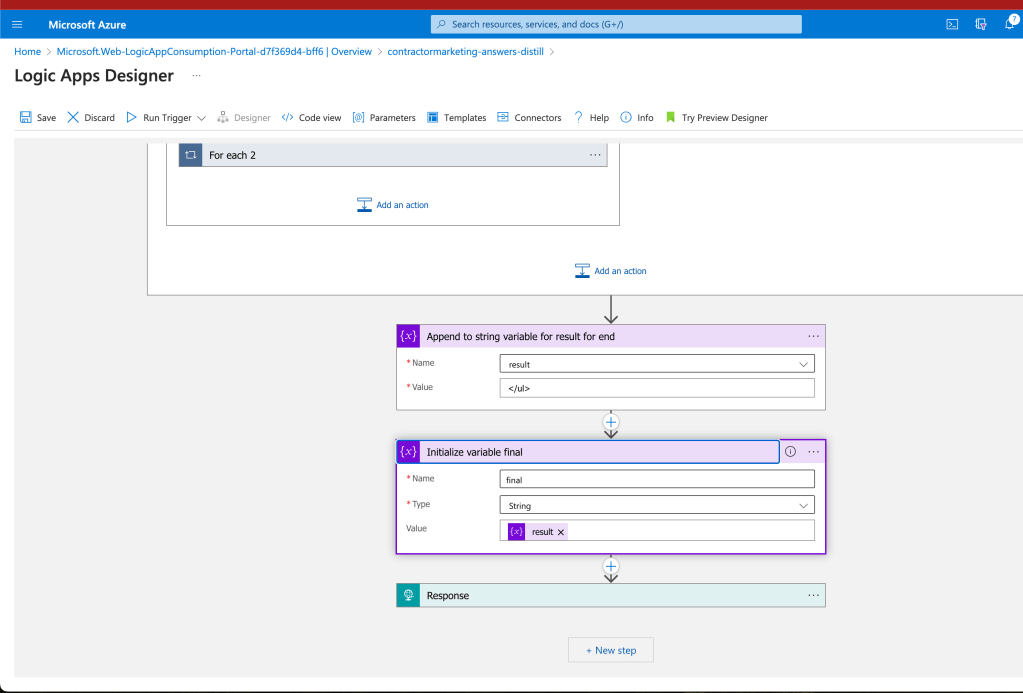Show info for Initialize variable final
Image resolution: width=1023 pixels, height=693 pixels.
click(790, 452)
